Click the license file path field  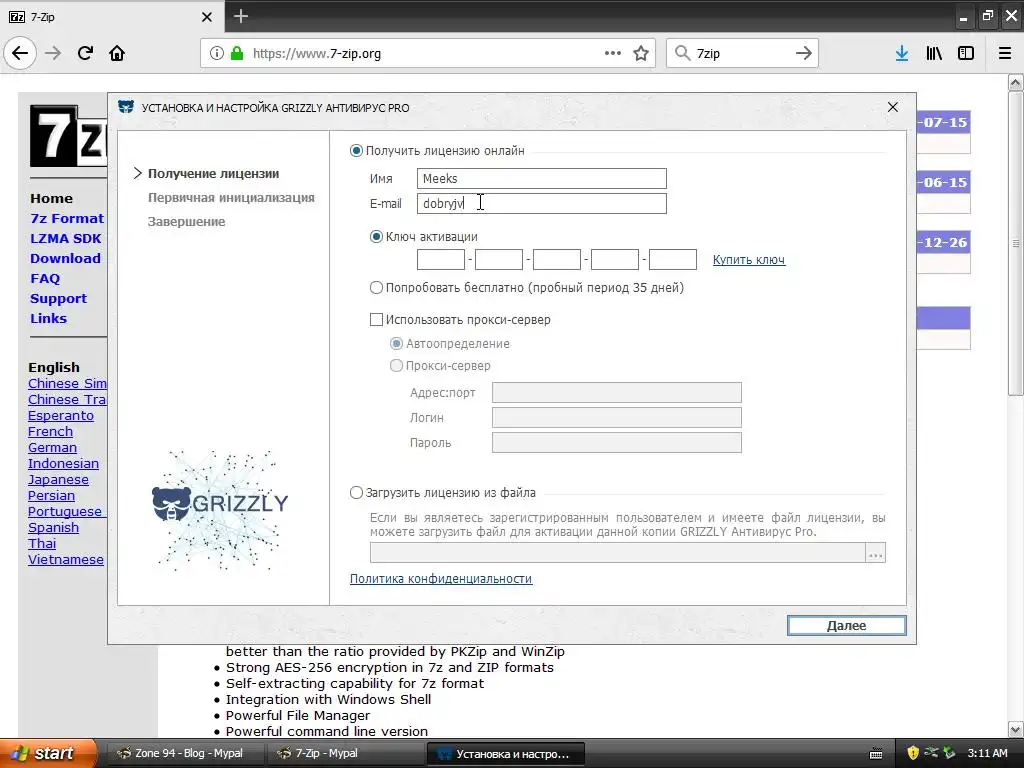coord(618,552)
